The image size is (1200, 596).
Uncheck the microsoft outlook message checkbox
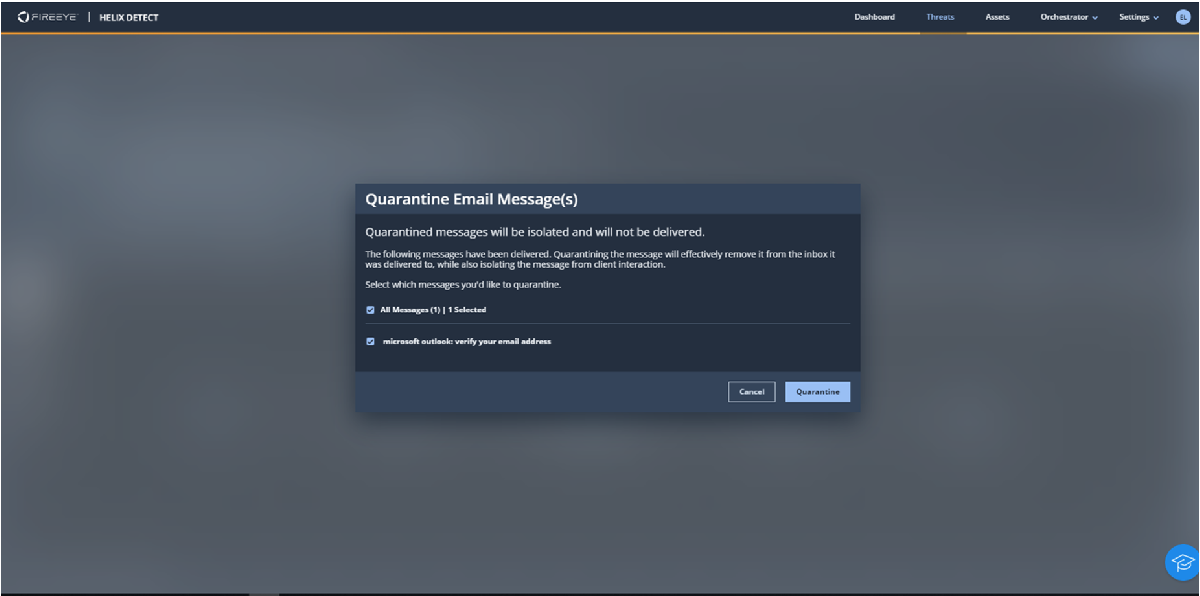pos(371,341)
